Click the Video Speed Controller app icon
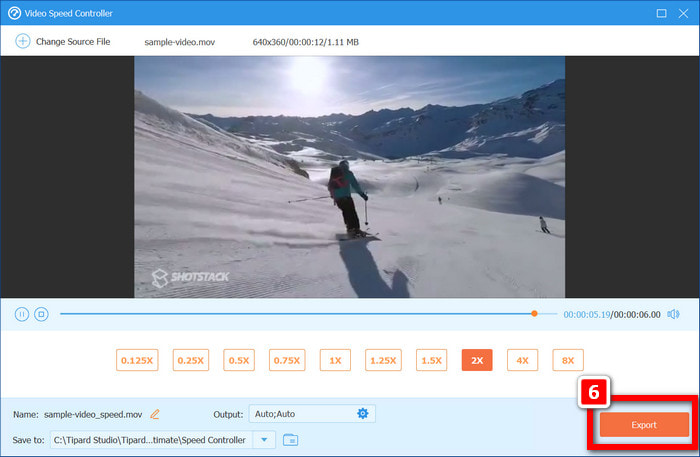This screenshot has width=700, height=457. tap(14, 13)
